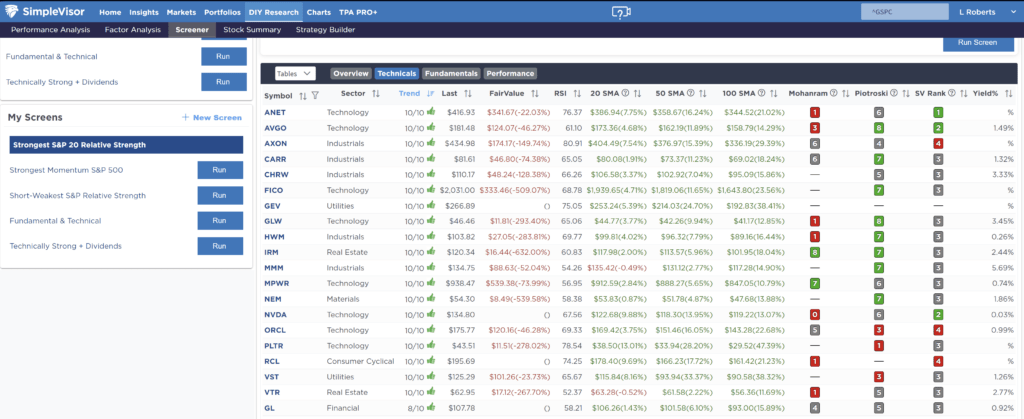Toggle the Technicals view button
This screenshot has height=419, width=1024.
(397, 73)
